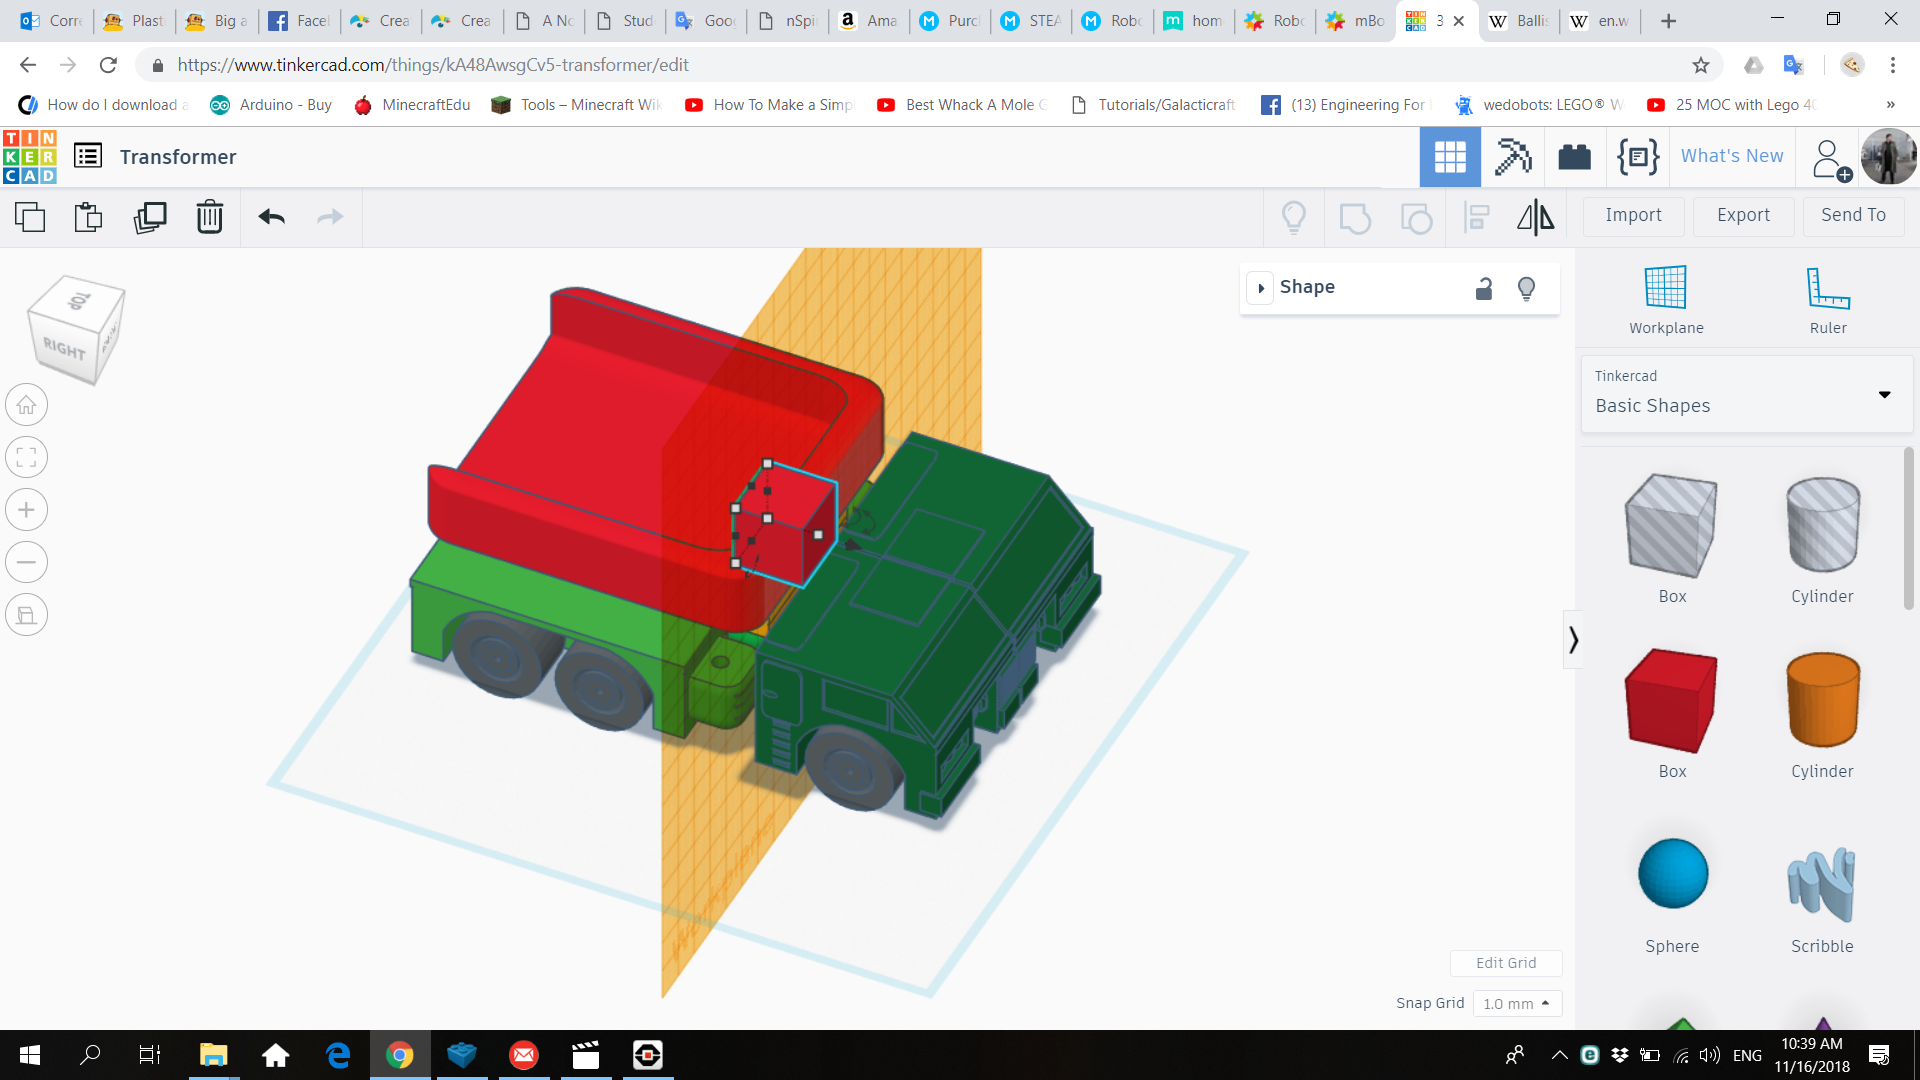
Task: Click the Home view button
Action: 27,405
